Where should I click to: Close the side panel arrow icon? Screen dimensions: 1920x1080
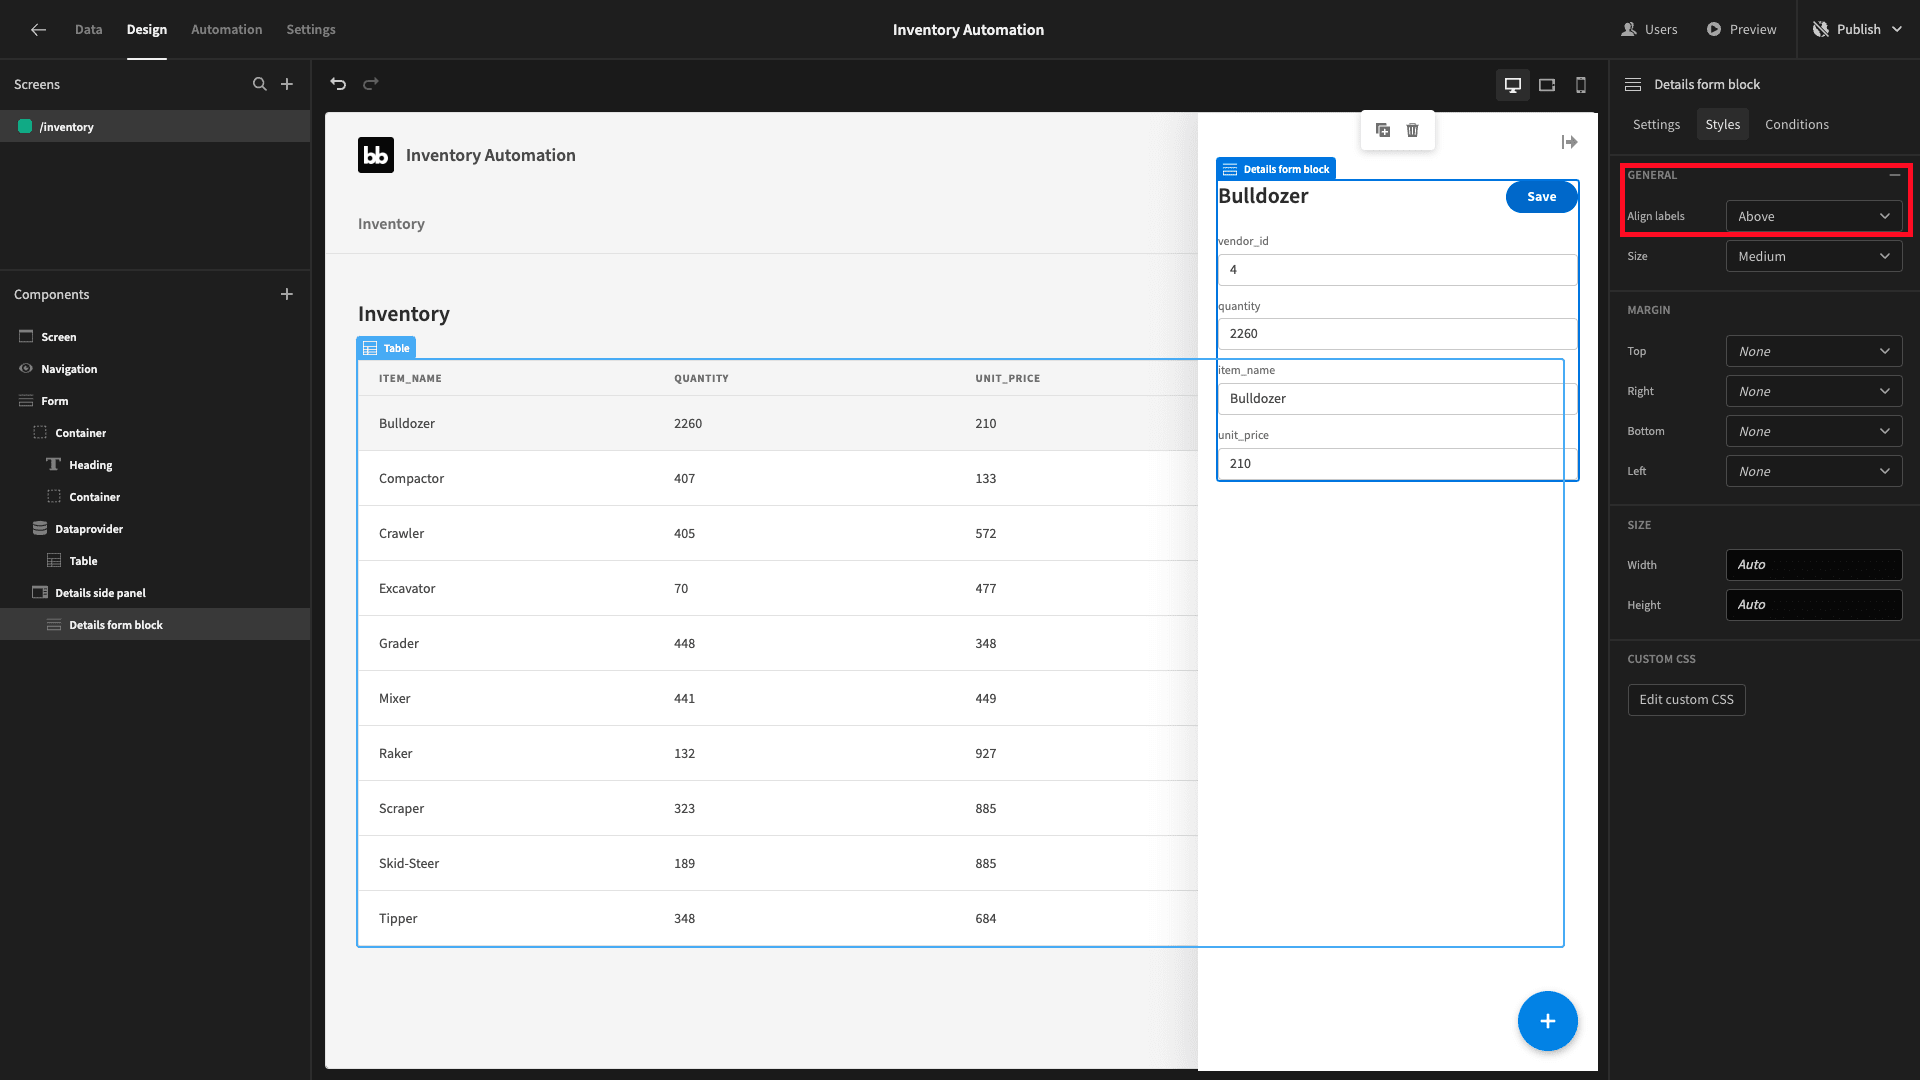tap(1570, 142)
